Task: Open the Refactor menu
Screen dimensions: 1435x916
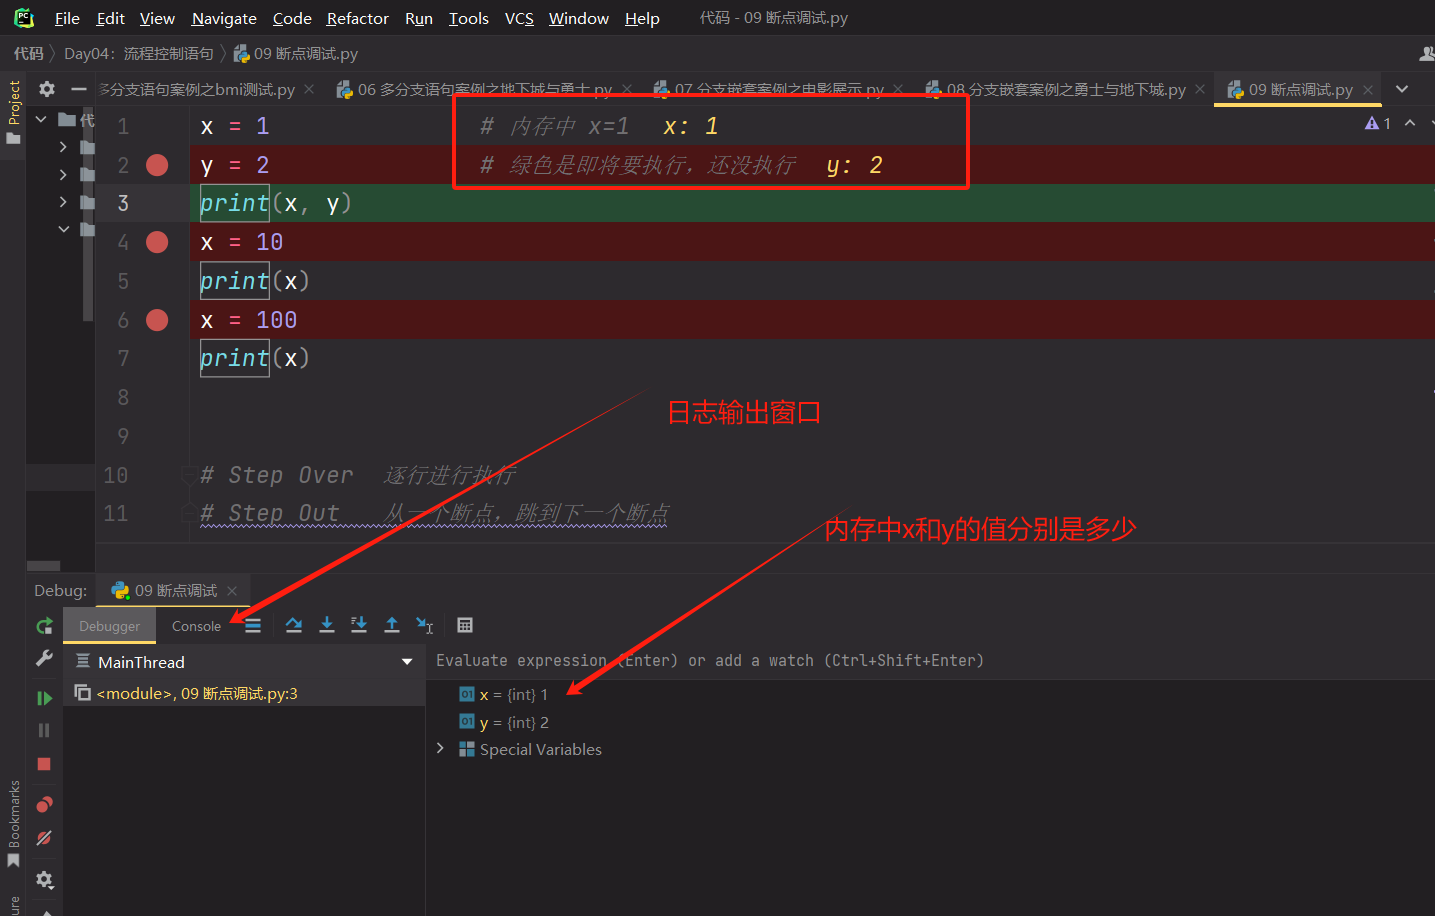Action: [357, 18]
